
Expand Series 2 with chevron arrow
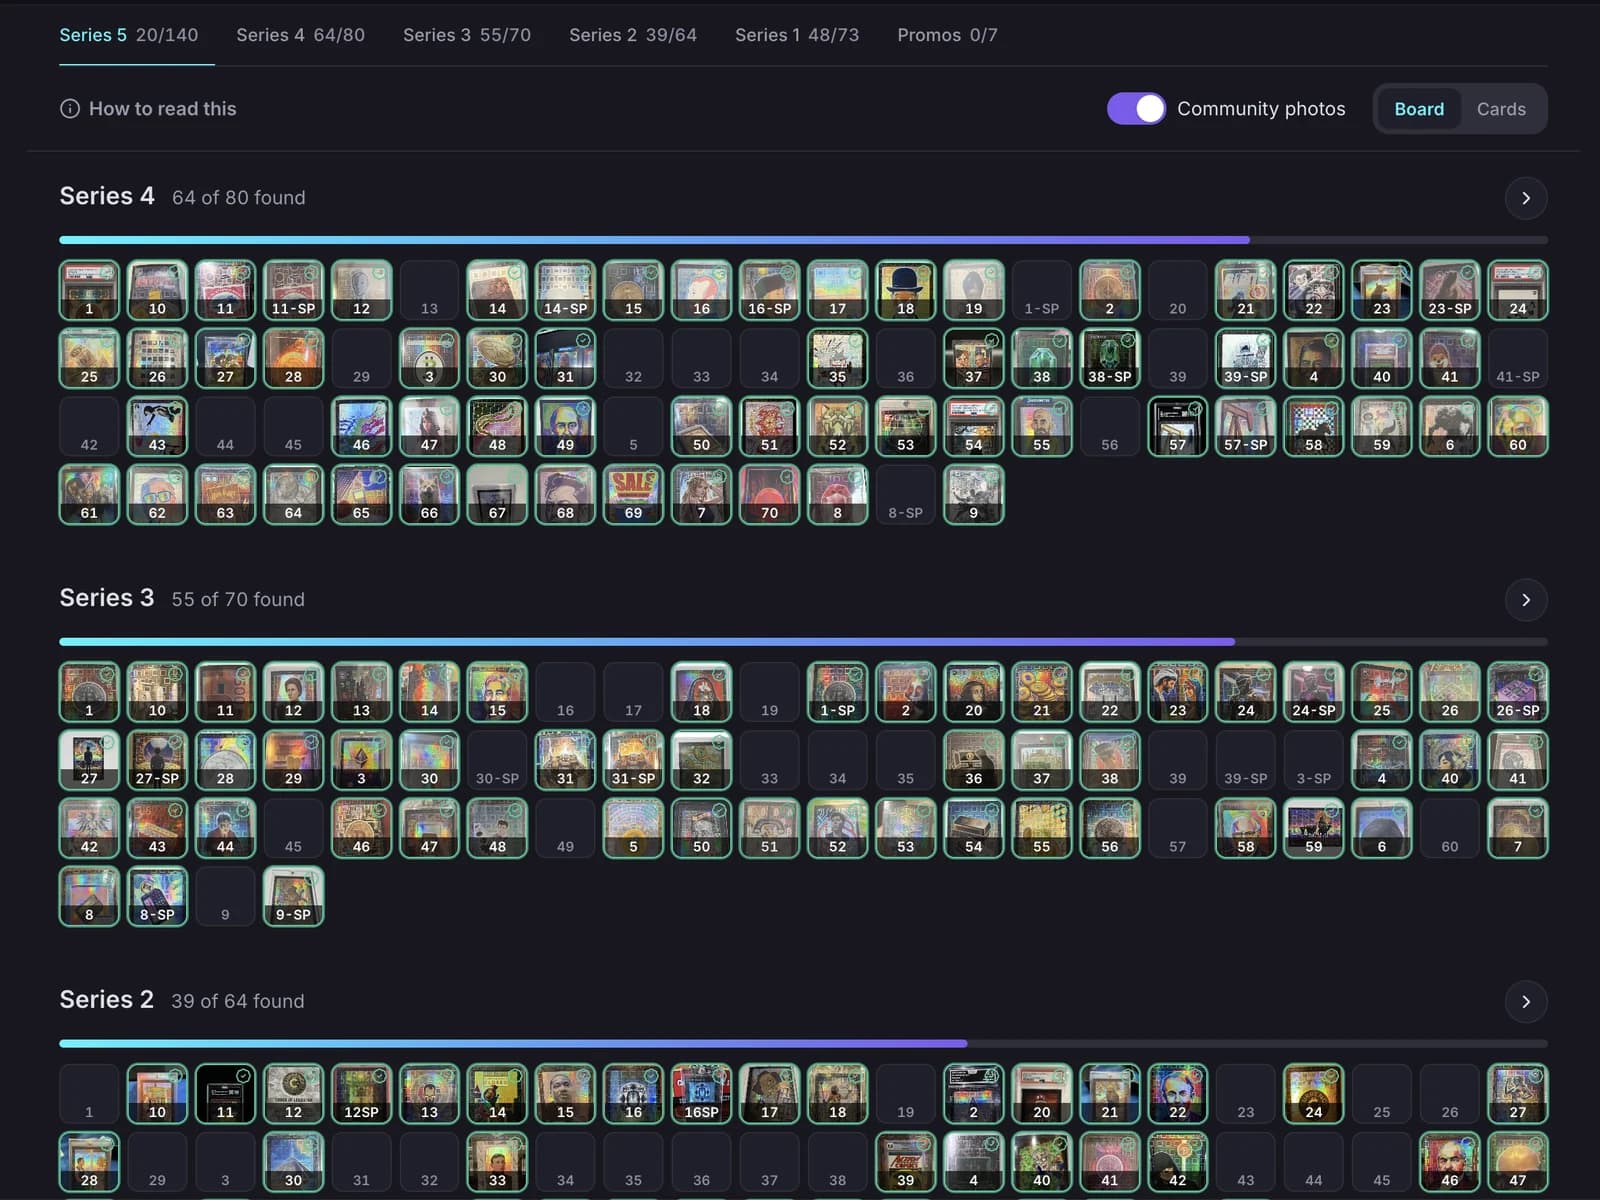(1526, 1002)
